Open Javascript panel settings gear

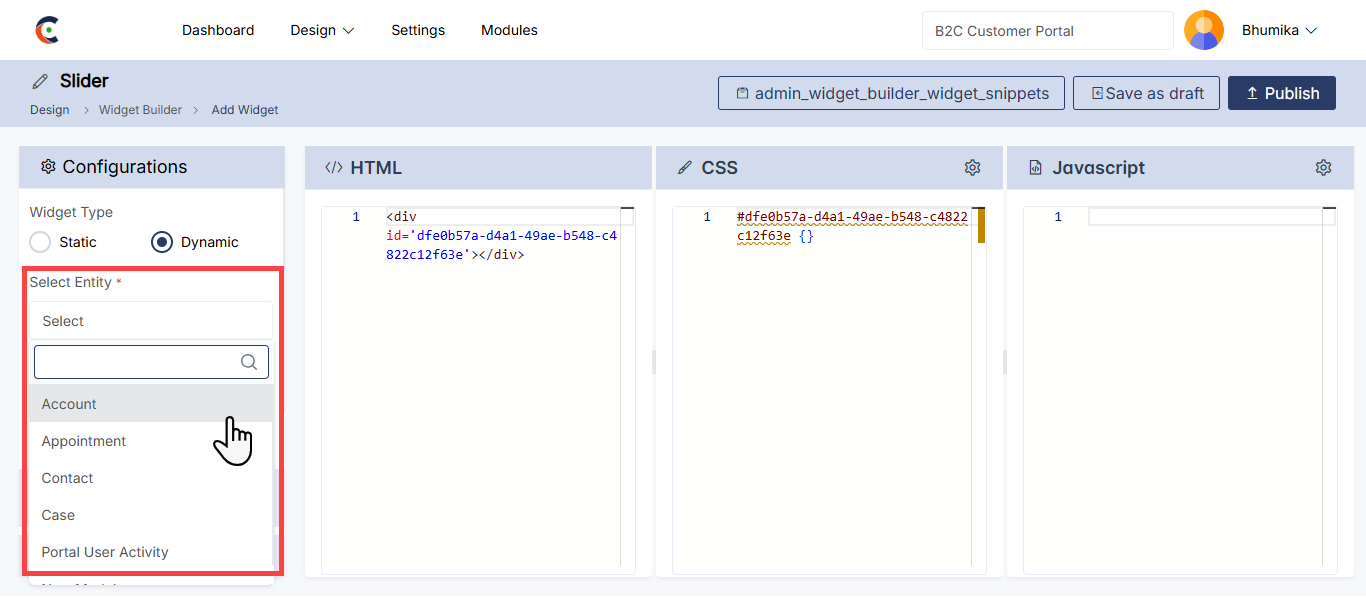click(x=1323, y=168)
